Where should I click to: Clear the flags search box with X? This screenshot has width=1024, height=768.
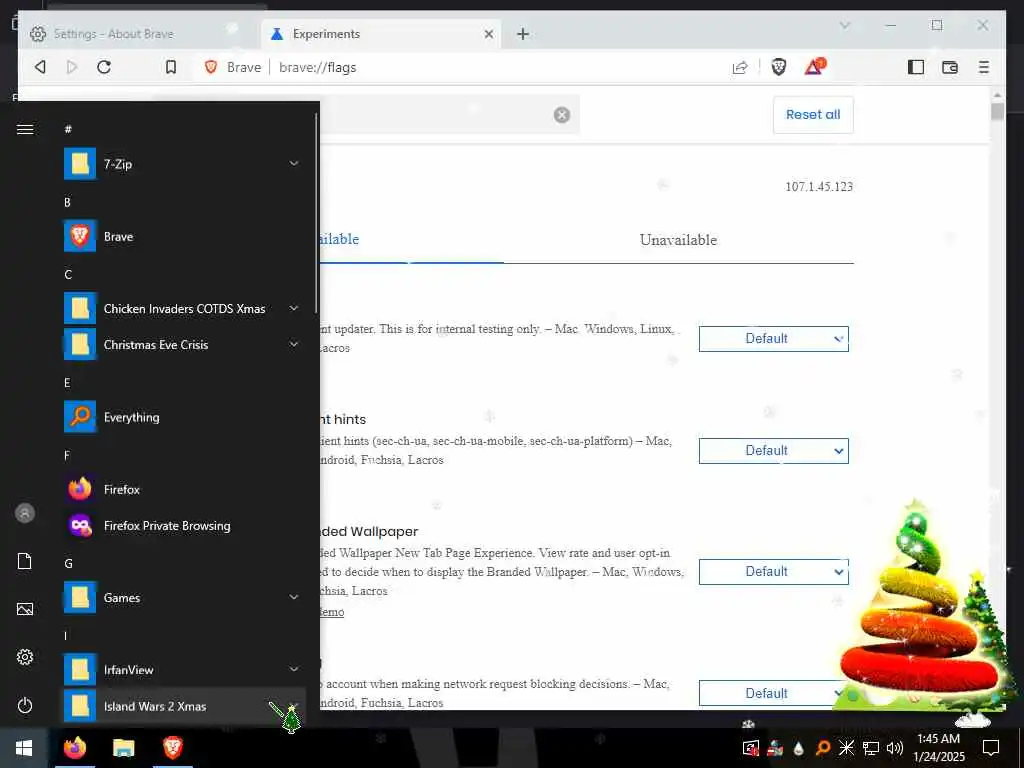point(562,115)
